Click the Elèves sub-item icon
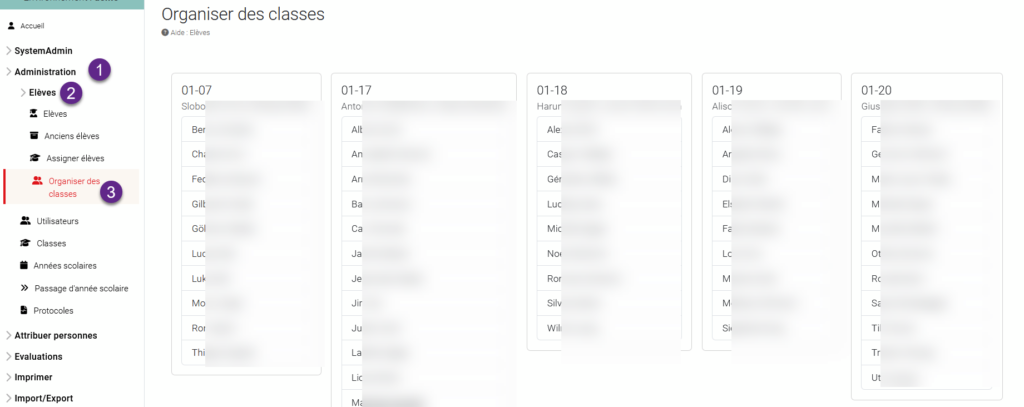1024x407 pixels. 33,114
